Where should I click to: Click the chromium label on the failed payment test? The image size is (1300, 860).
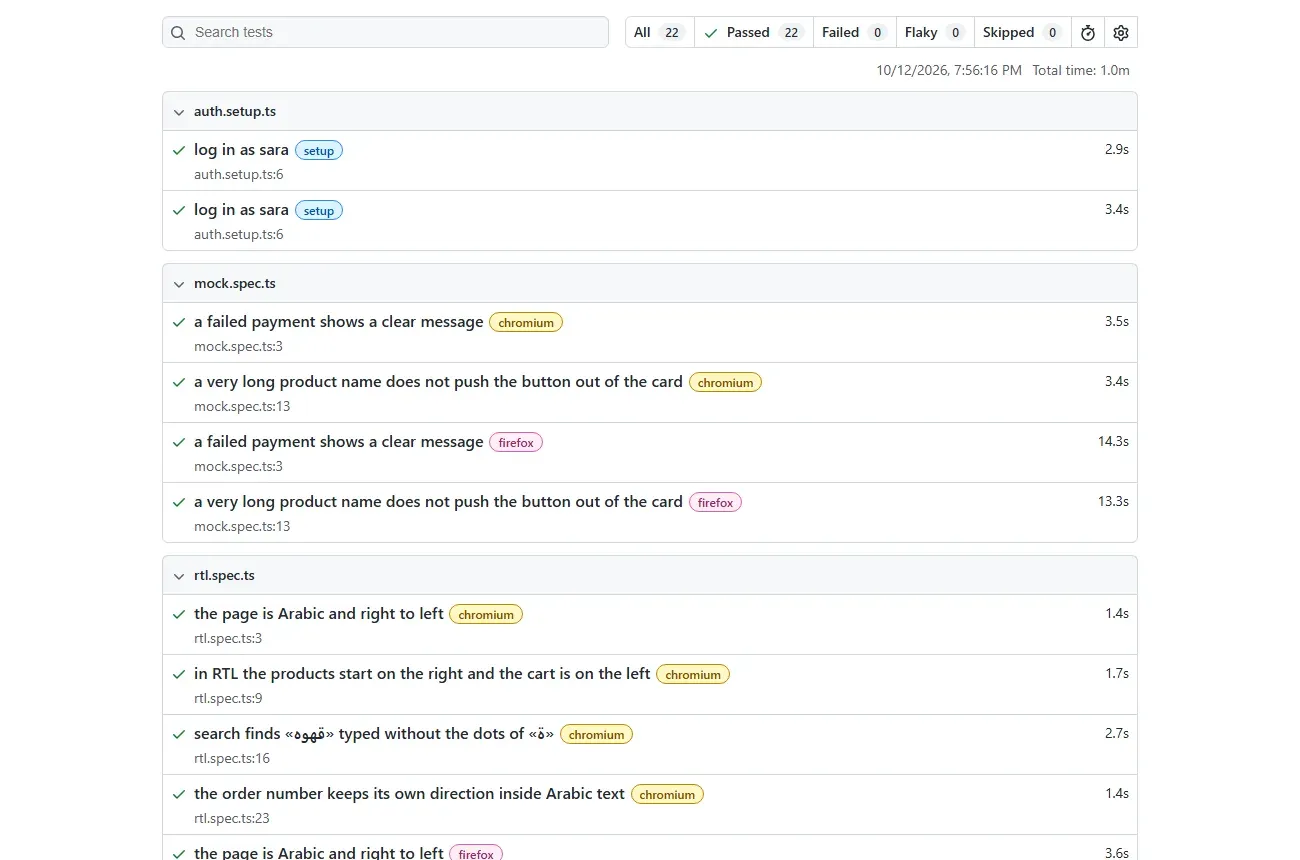(x=526, y=323)
